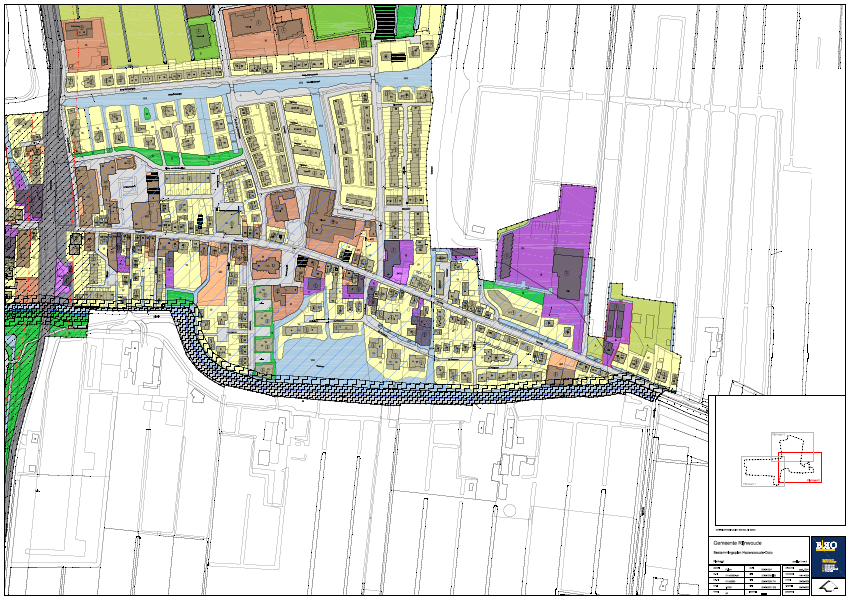Image resolution: width=850 pixels, height=600 pixels.
Task: Click the north arrow symbol below the BRO logo
Action: [826, 587]
